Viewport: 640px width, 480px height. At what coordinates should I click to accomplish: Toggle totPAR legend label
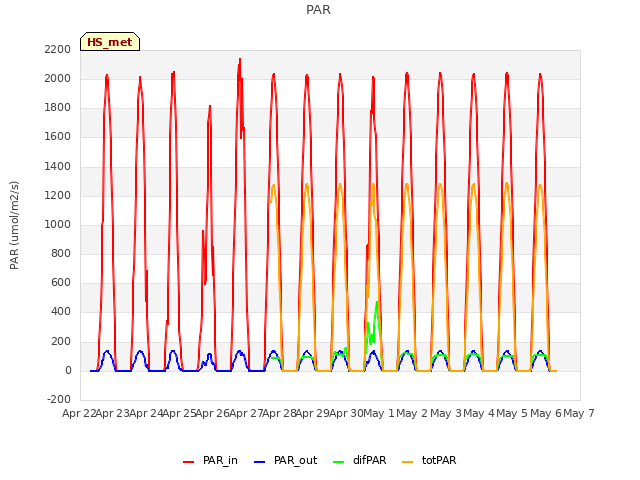(x=439, y=460)
